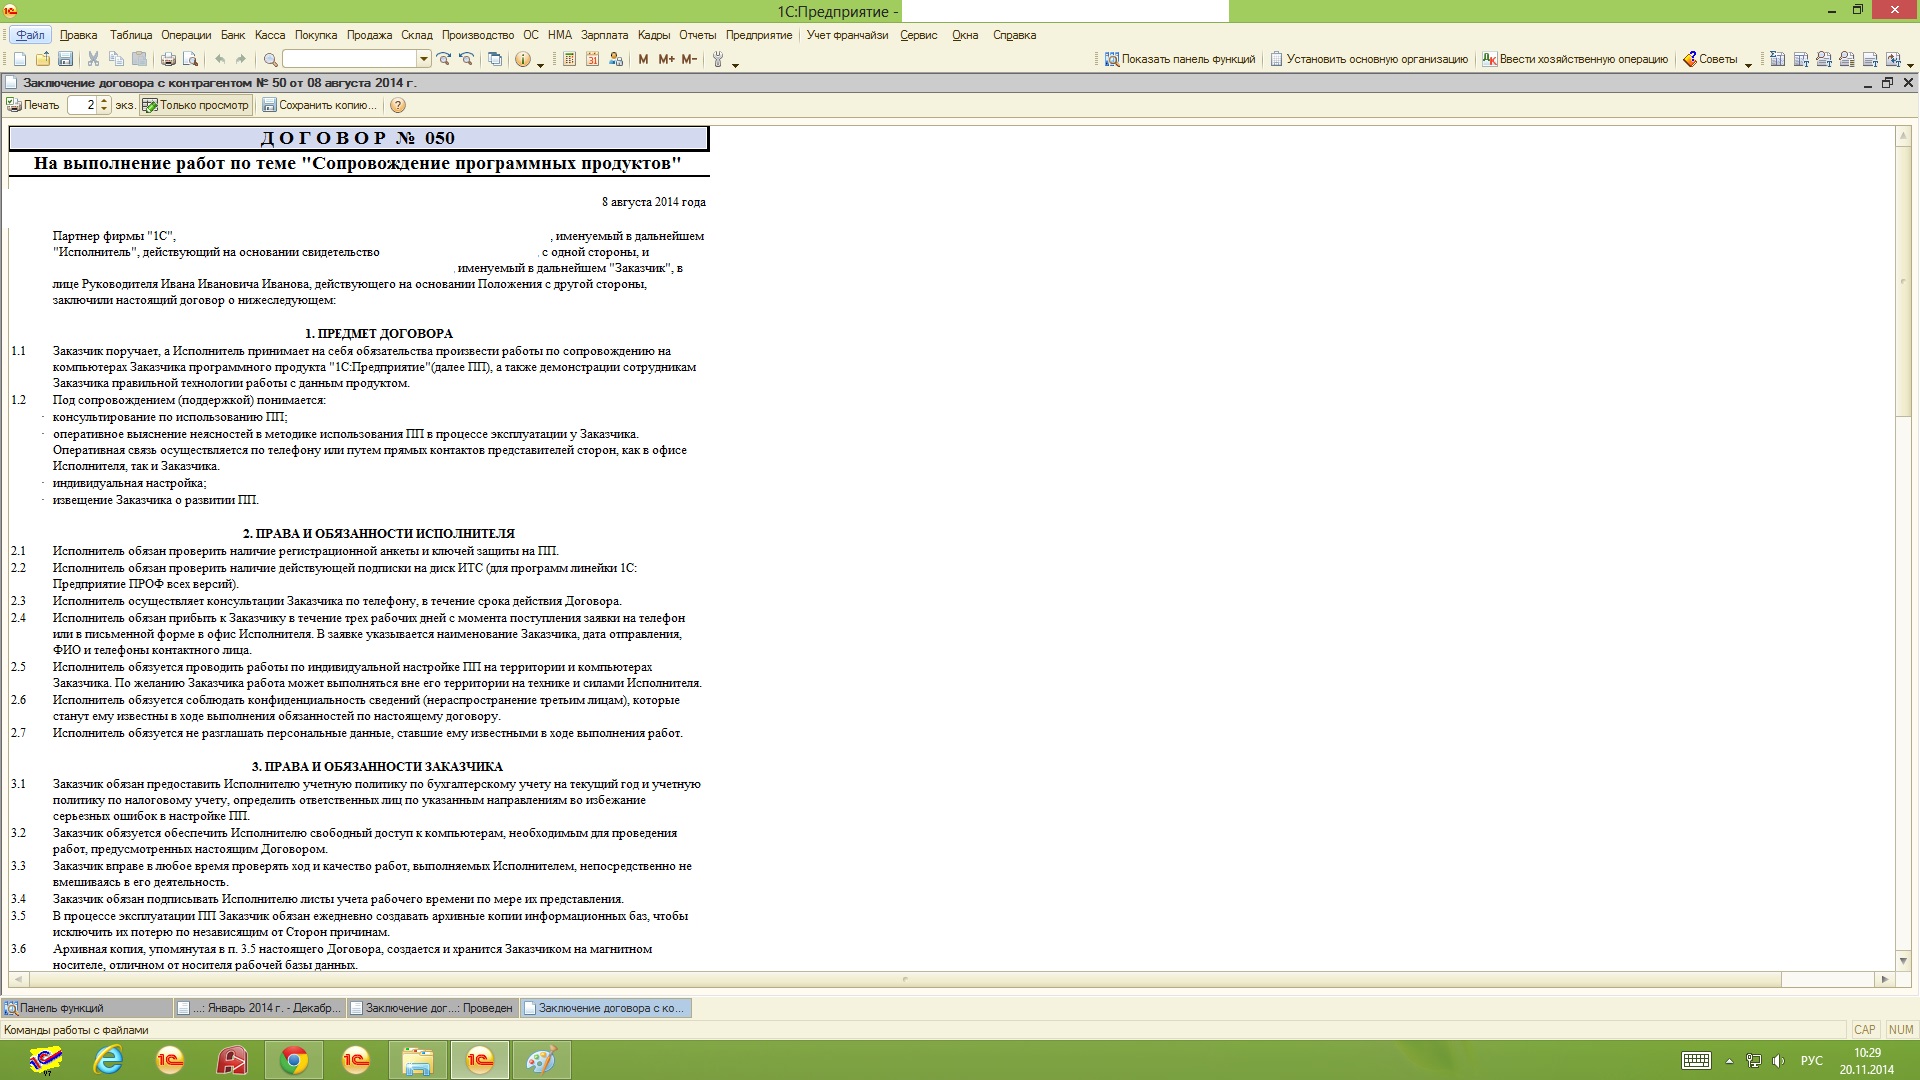Toggle Только просмотр view-only mode
Viewport: 1920px width, 1080px height.
click(x=195, y=105)
